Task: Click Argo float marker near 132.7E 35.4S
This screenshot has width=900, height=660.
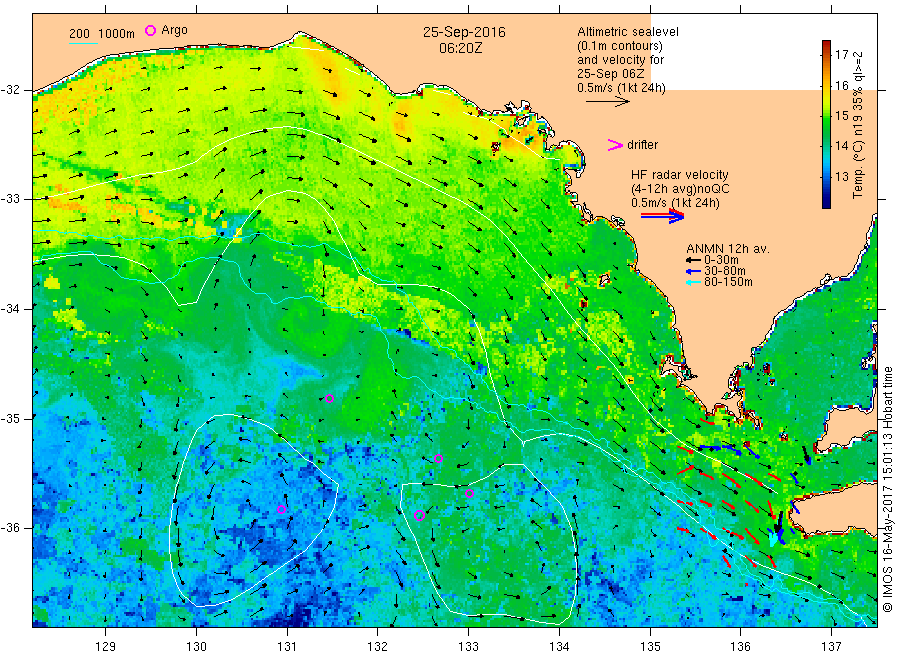Action: [x=439, y=459]
